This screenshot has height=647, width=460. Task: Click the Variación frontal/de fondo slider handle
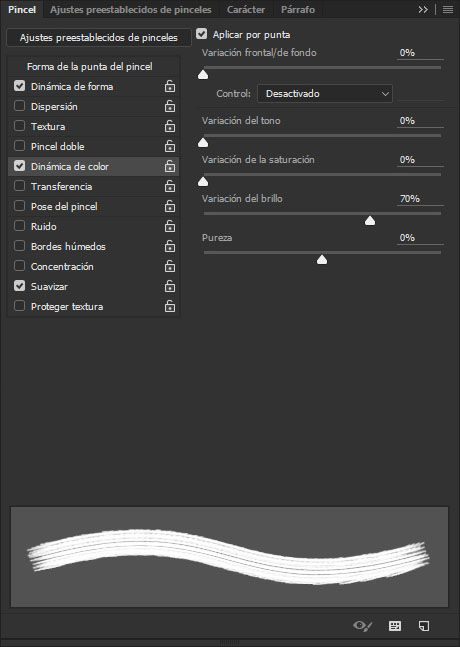203,74
